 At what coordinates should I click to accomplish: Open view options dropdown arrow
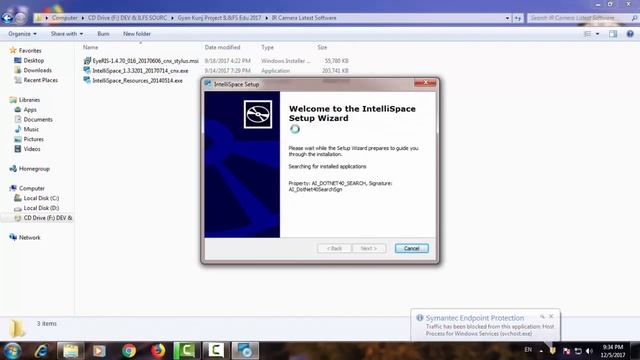[598, 34]
